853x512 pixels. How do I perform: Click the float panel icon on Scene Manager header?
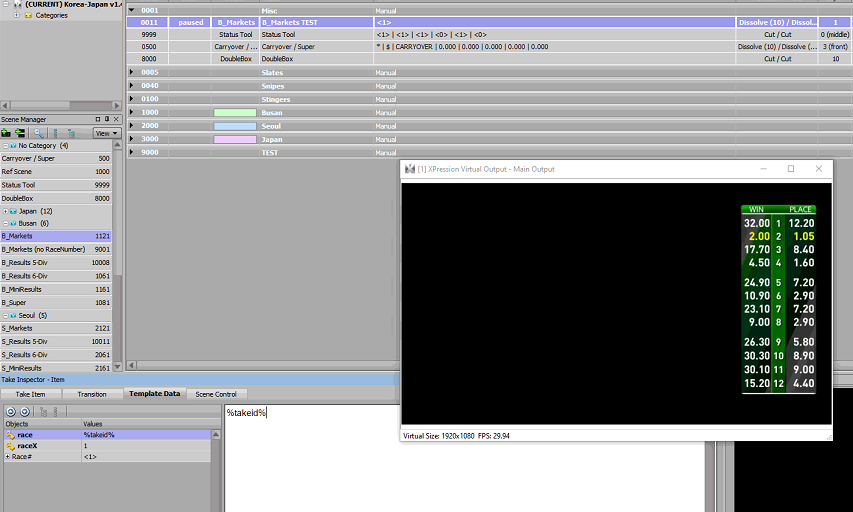click(98, 119)
